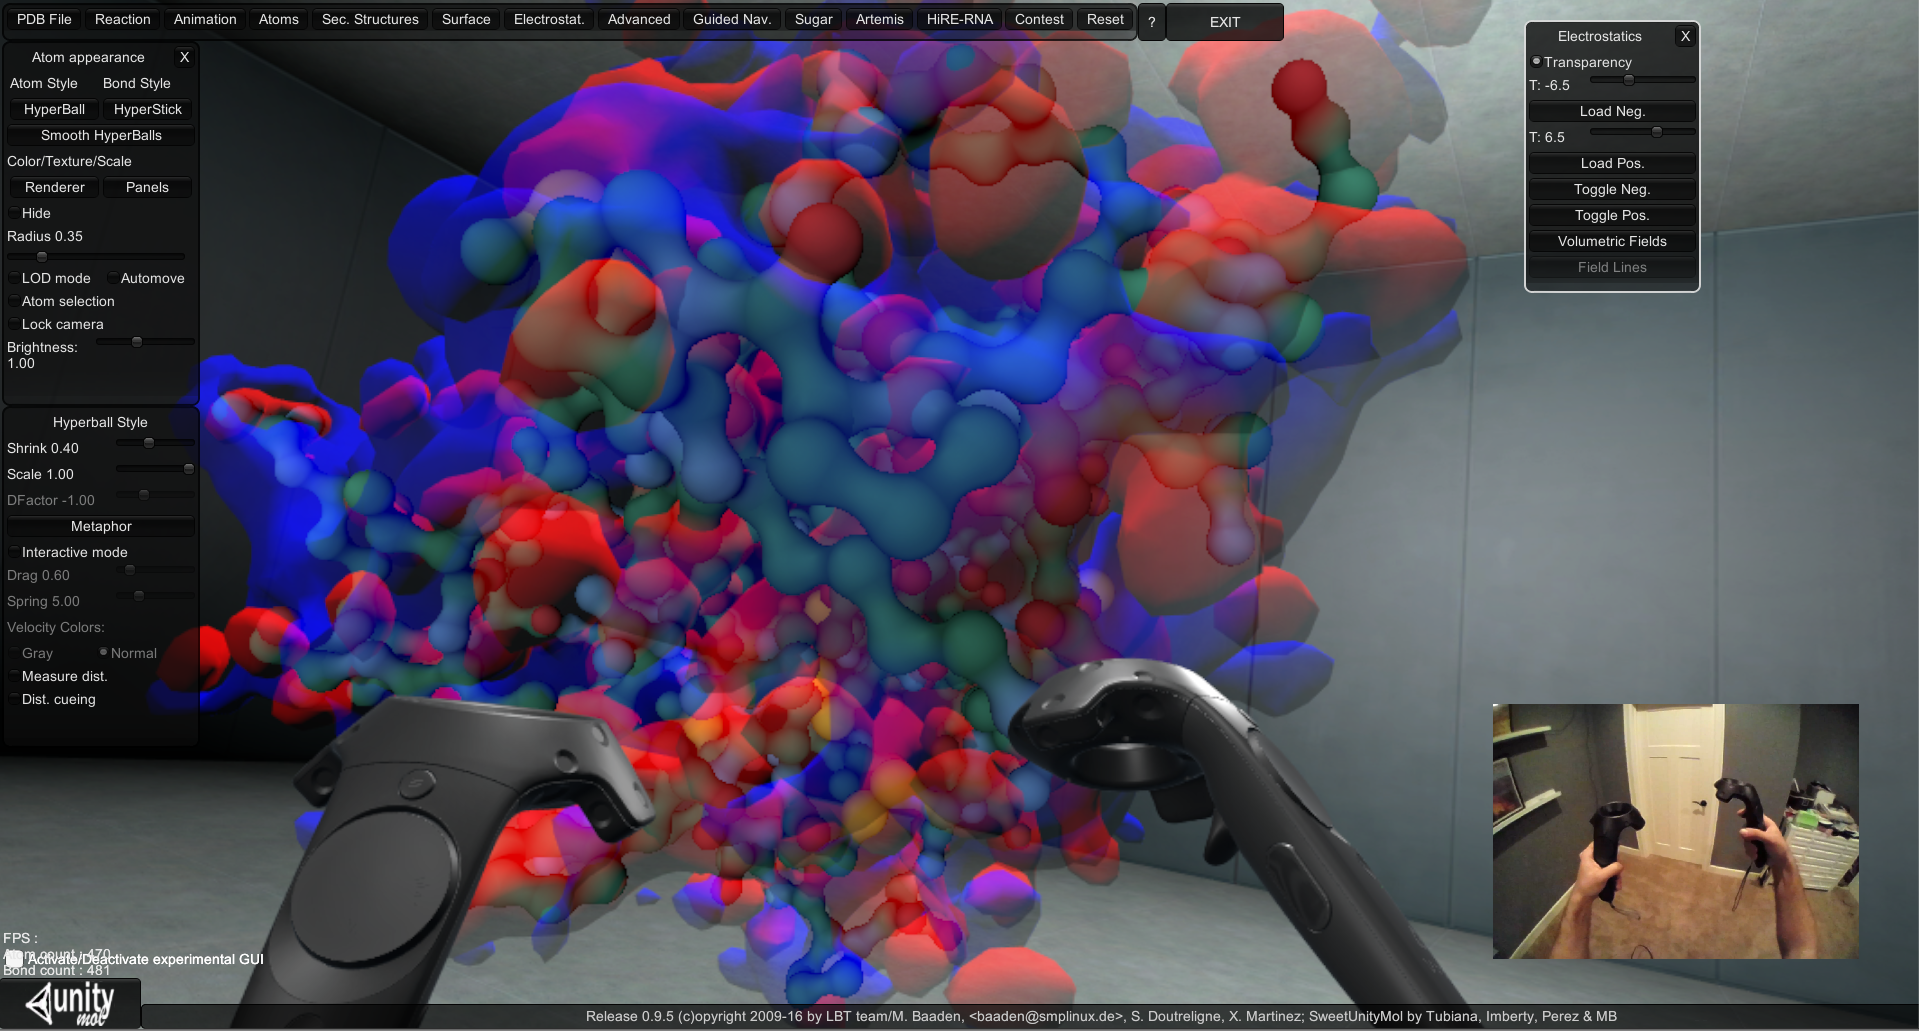This screenshot has height=1031, width=1919.
Task: Open the Reaction menu
Action: (123, 19)
